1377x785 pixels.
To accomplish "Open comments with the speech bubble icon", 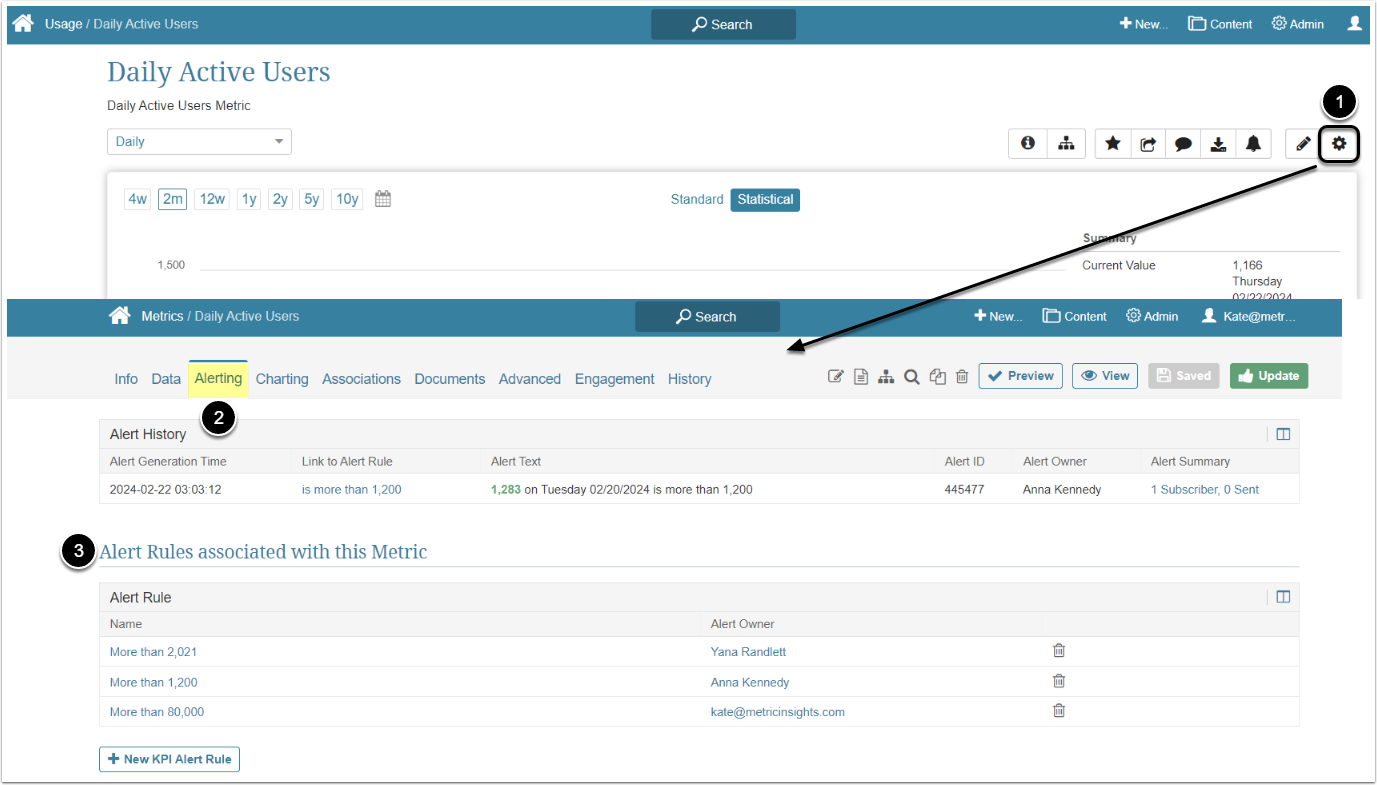I will coord(1183,144).
